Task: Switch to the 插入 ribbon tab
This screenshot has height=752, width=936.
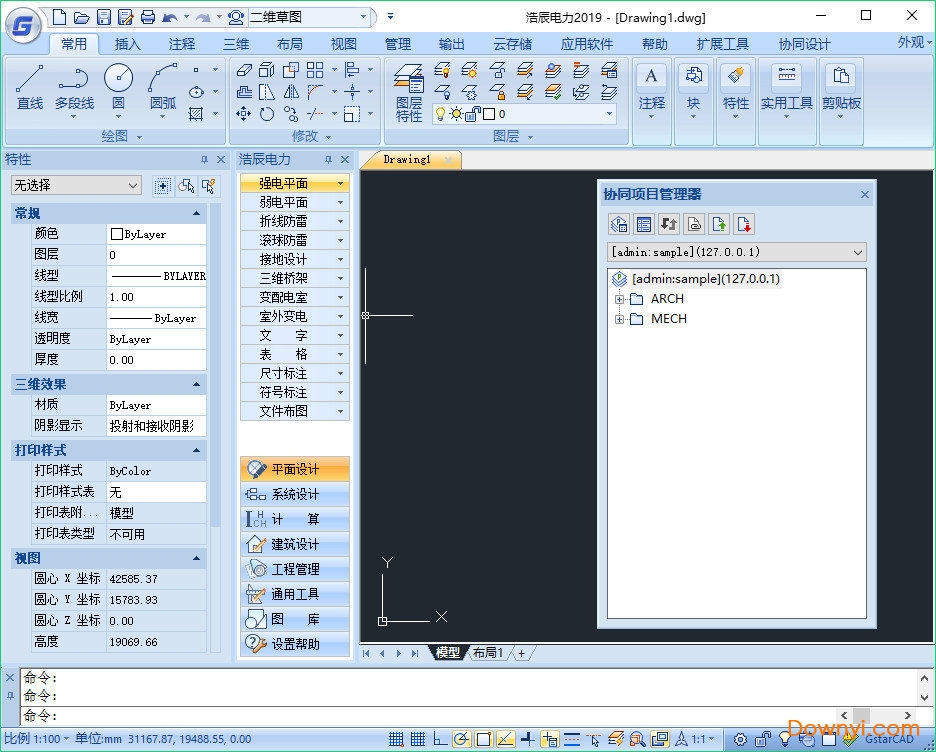Action: click(x=128, y=44)
